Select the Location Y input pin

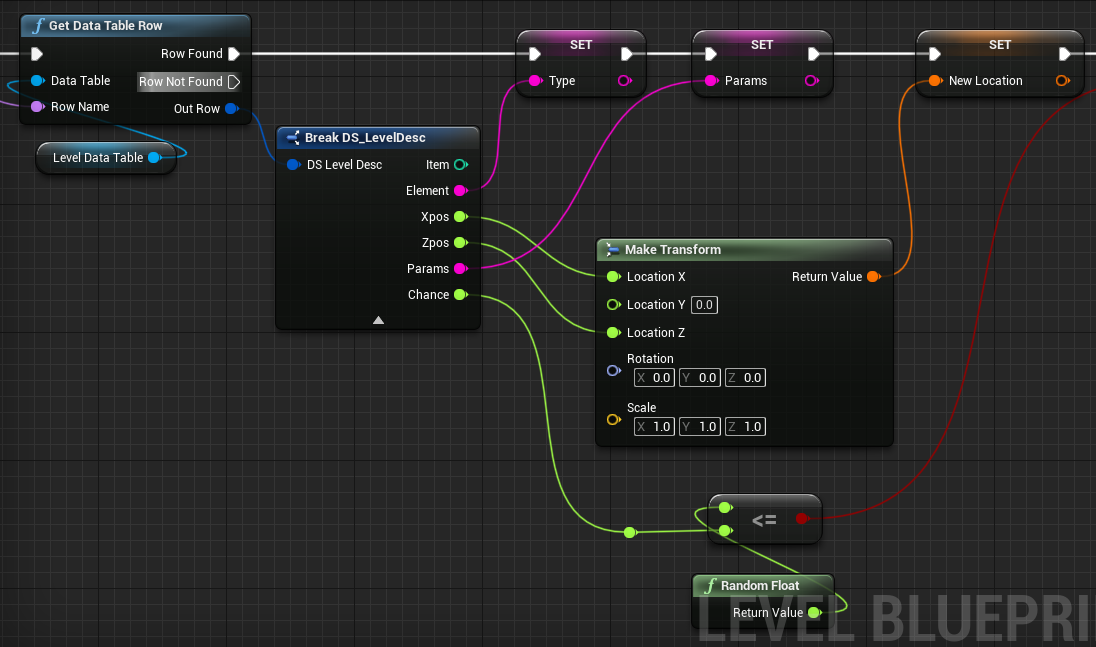[x=614, y=305]
